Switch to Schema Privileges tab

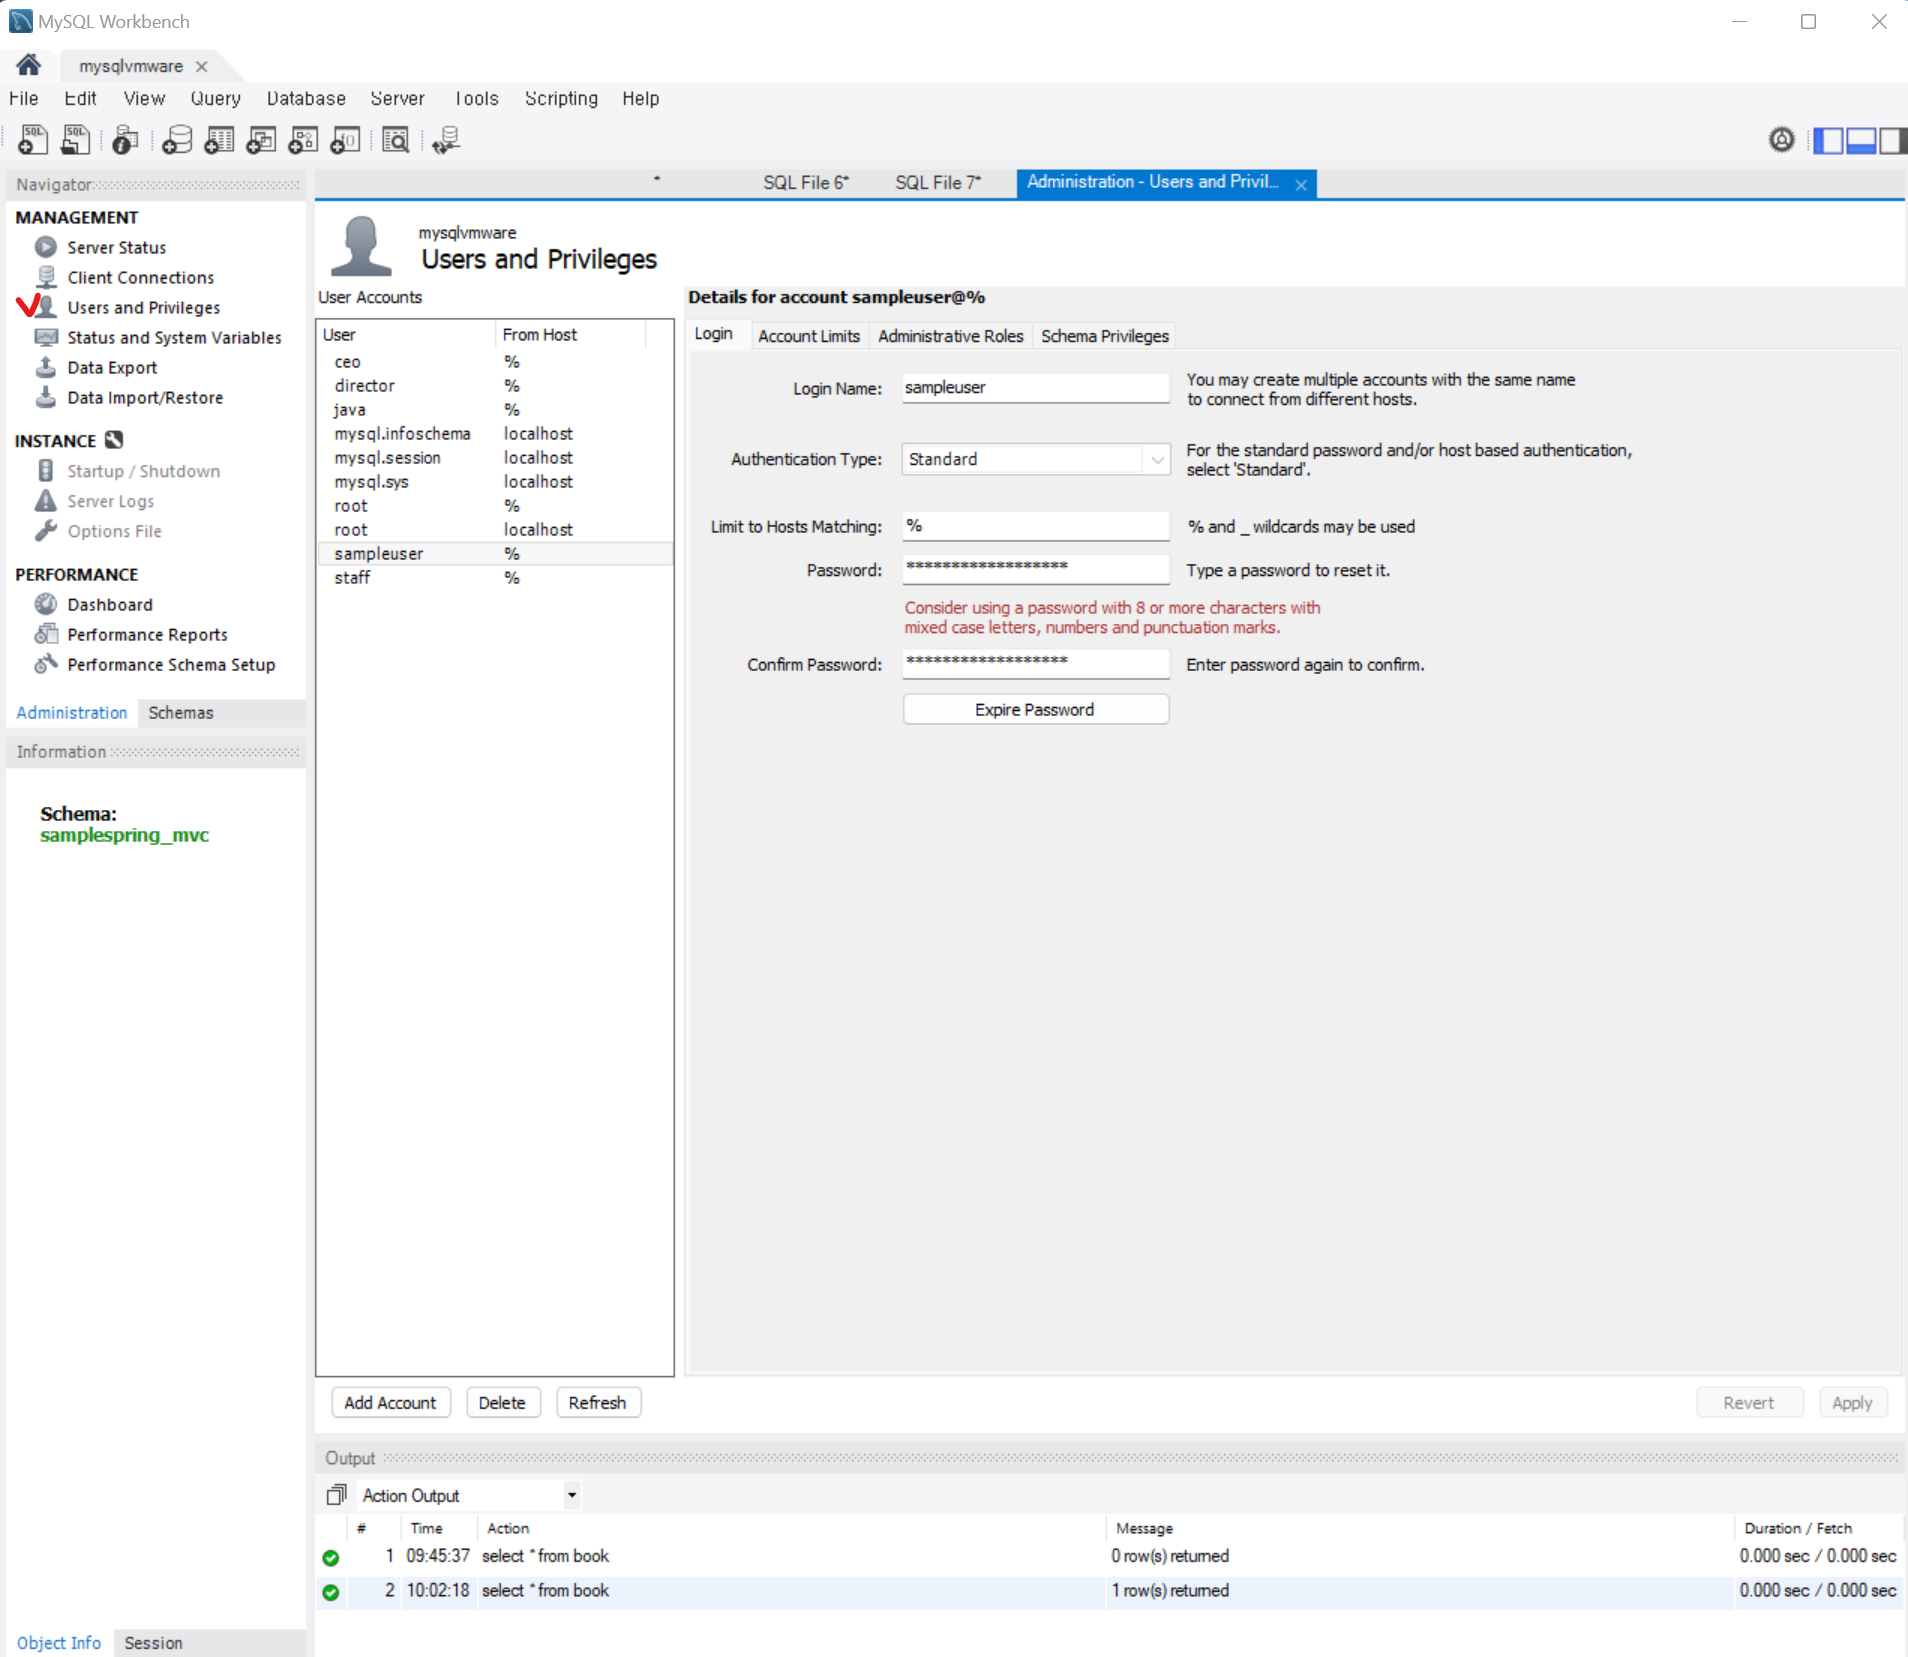coord(1105,336)
